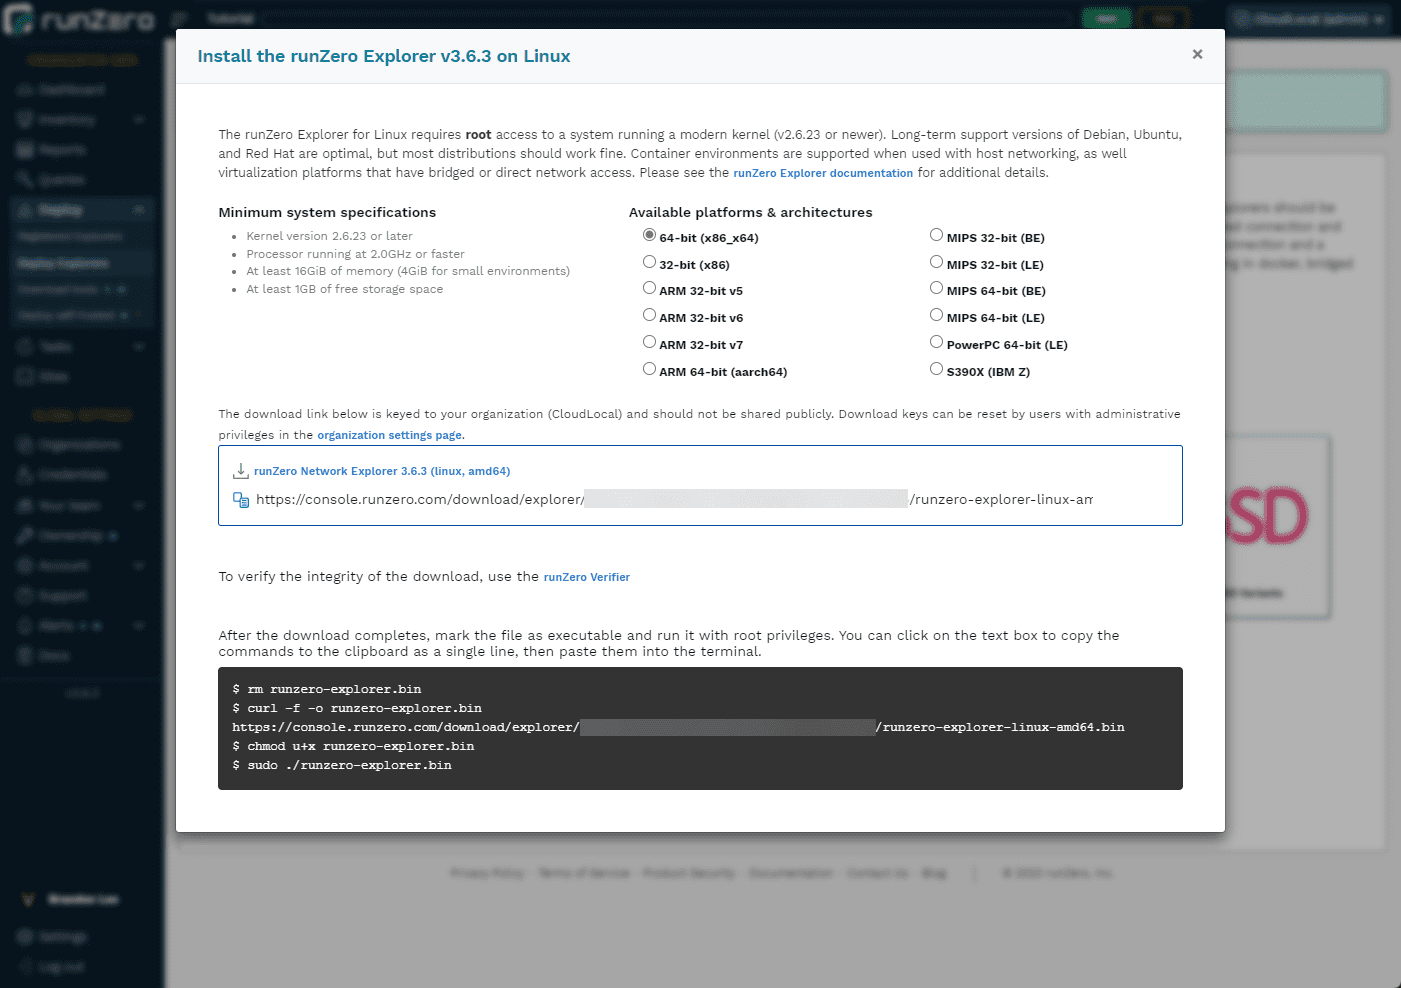Go to the organization settings page link

click(389, 435)
